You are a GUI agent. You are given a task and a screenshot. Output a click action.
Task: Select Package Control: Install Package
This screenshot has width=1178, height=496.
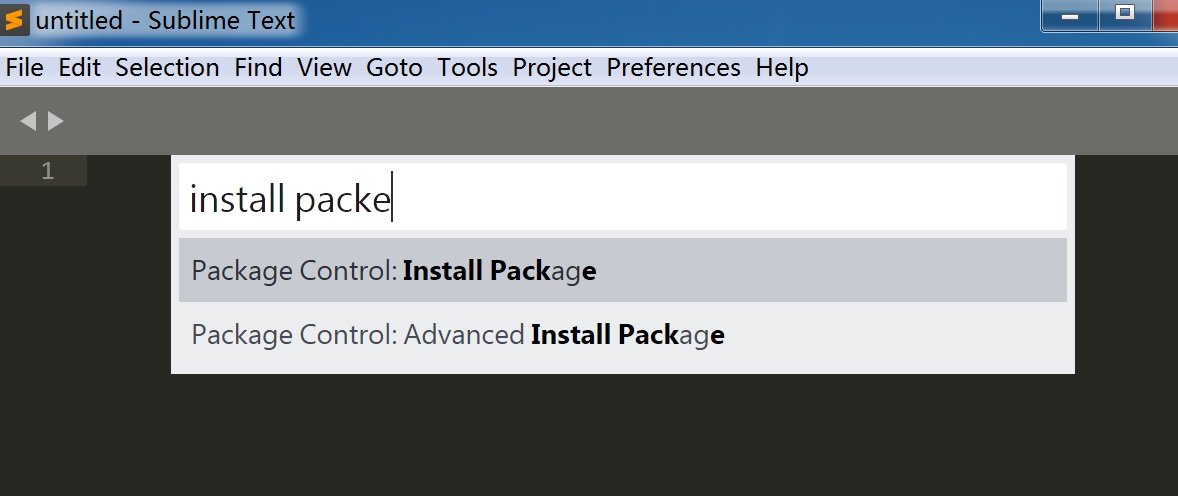point(623,271)
